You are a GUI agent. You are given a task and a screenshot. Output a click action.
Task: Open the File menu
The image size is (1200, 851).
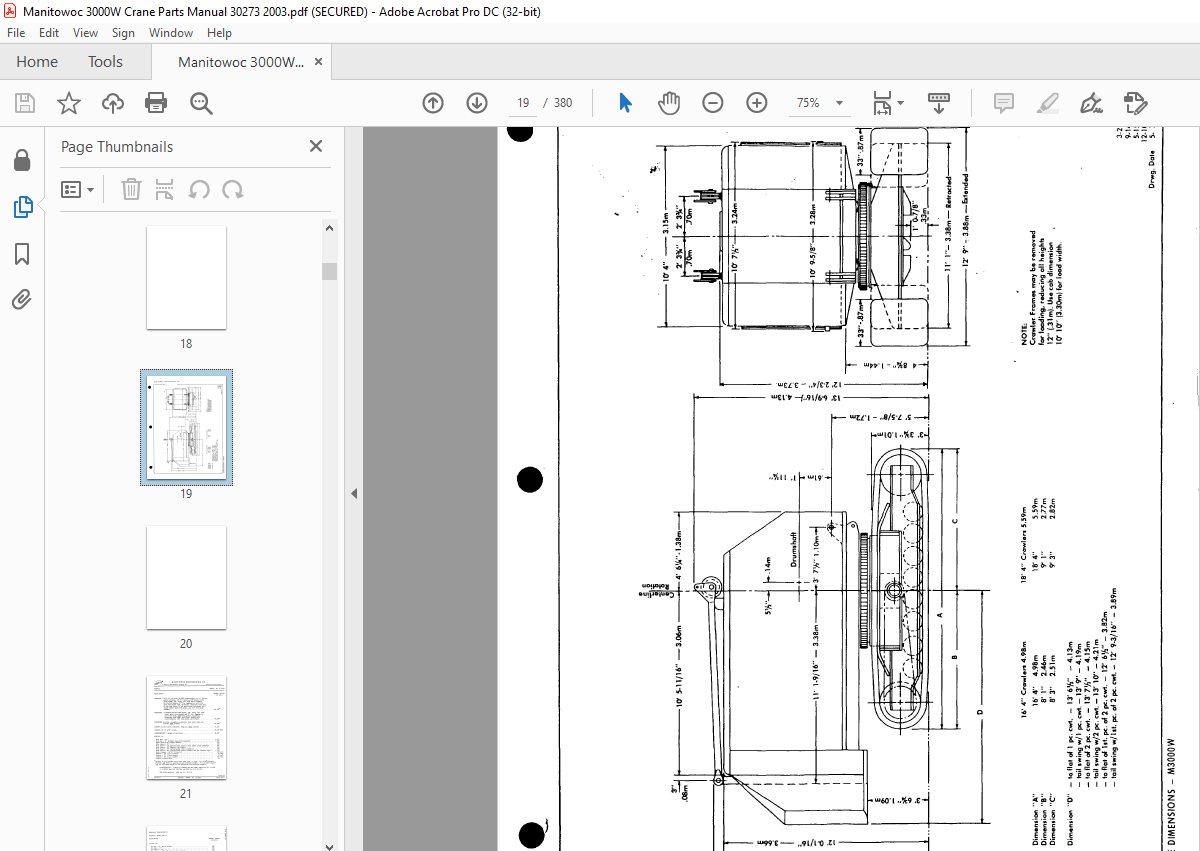[18, 33]
